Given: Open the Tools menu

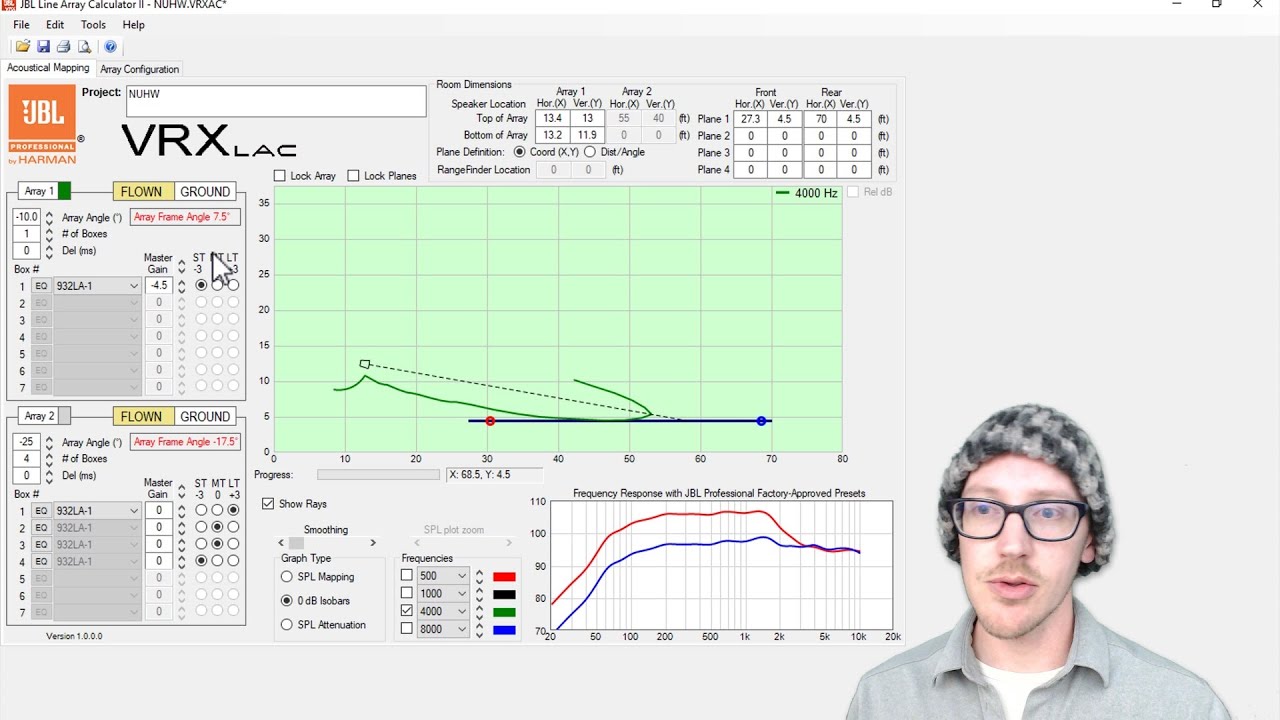Looking at the screenshot, I should [x=93, y=24].
